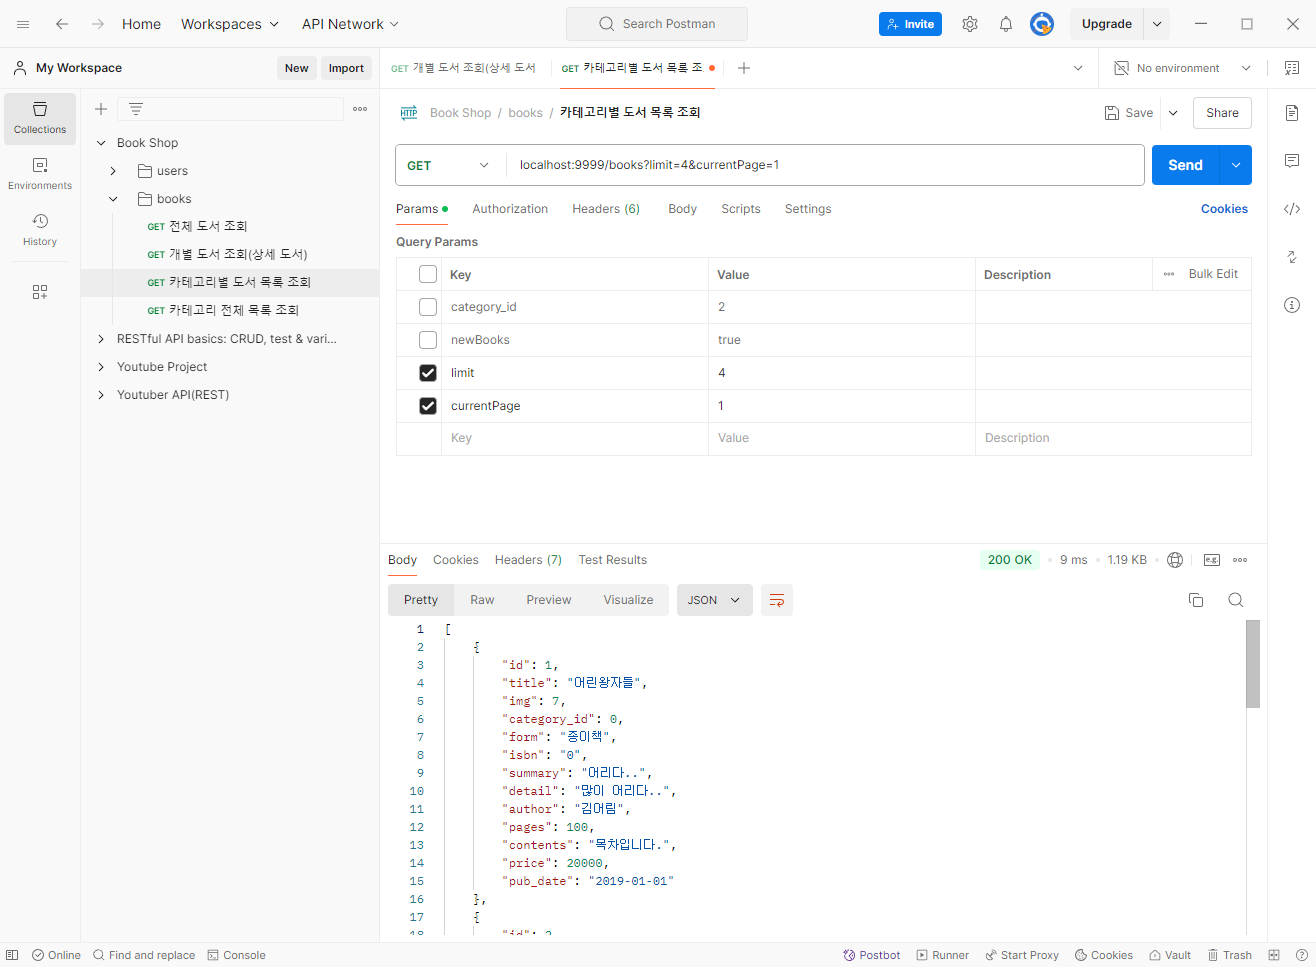The height and width of the screenshot is (967, 1316).
Task: Open the request Info icon
Action: pyautogui.click(x=1292, y=305)
